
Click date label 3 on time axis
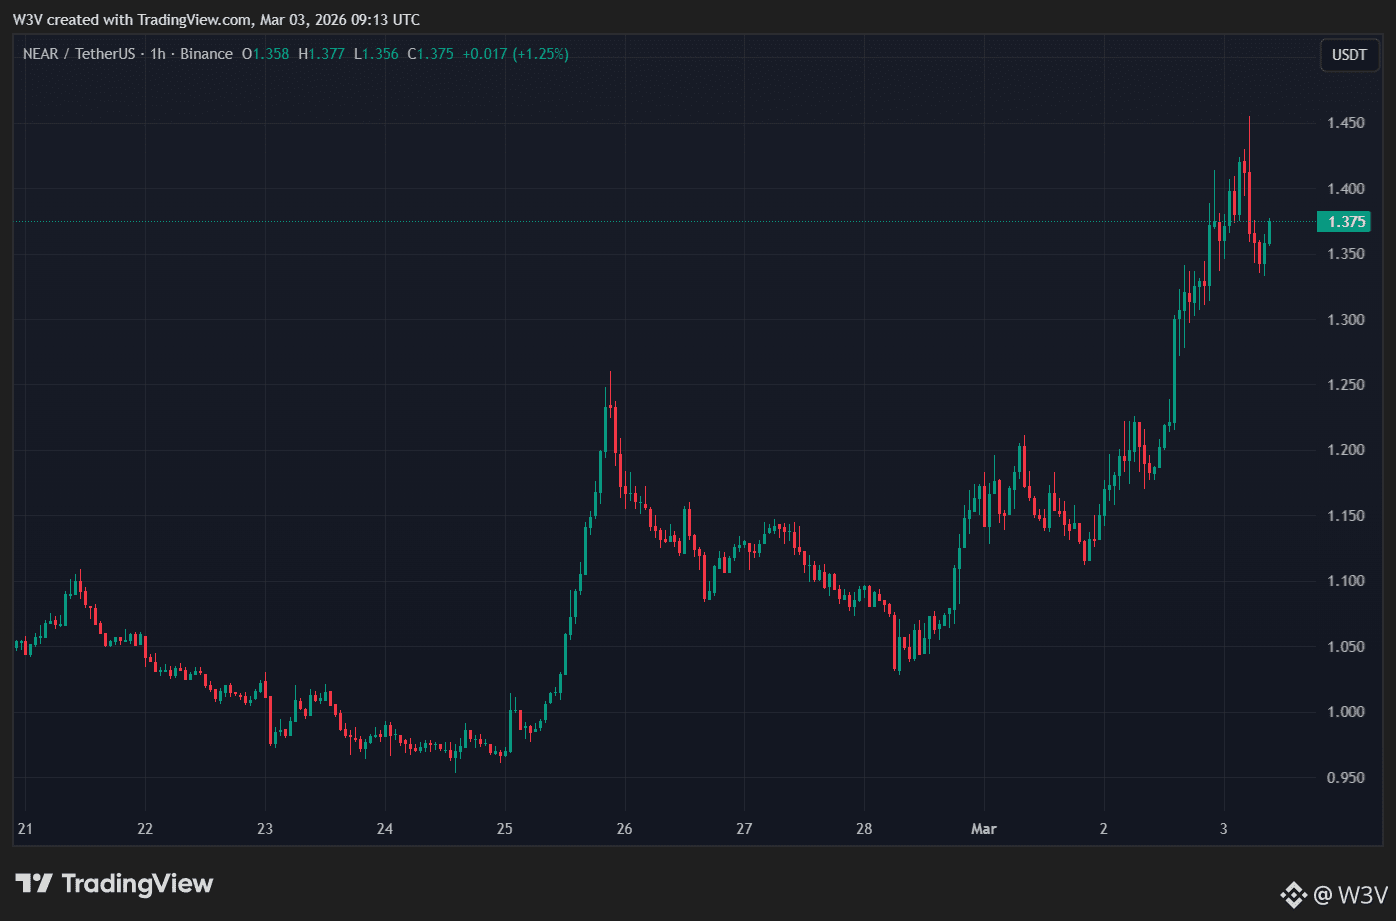pyautogui.click(x=1224, y=829)
